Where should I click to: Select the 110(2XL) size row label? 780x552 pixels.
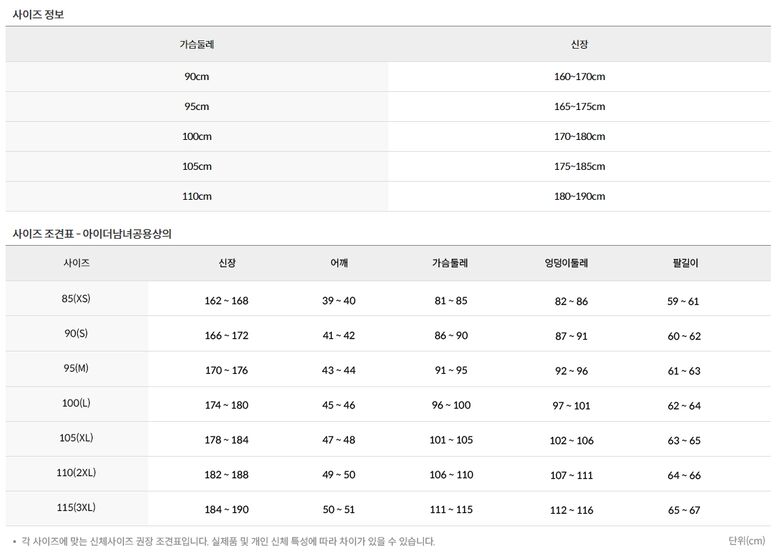pos(77,472)
